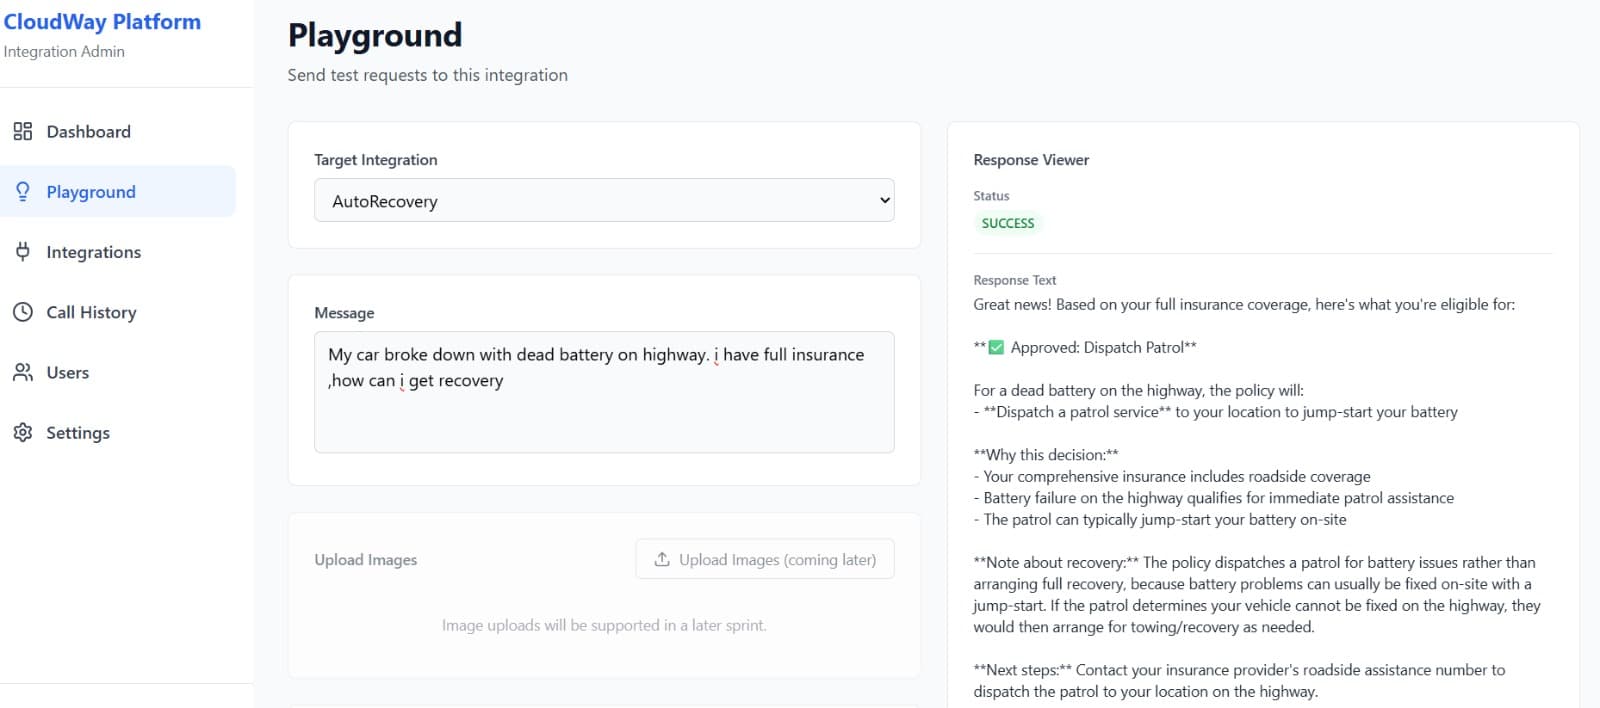Click the CloudWay Platform logo title
The height and width of the screenshot is (708, 1600).
point(102,22)
